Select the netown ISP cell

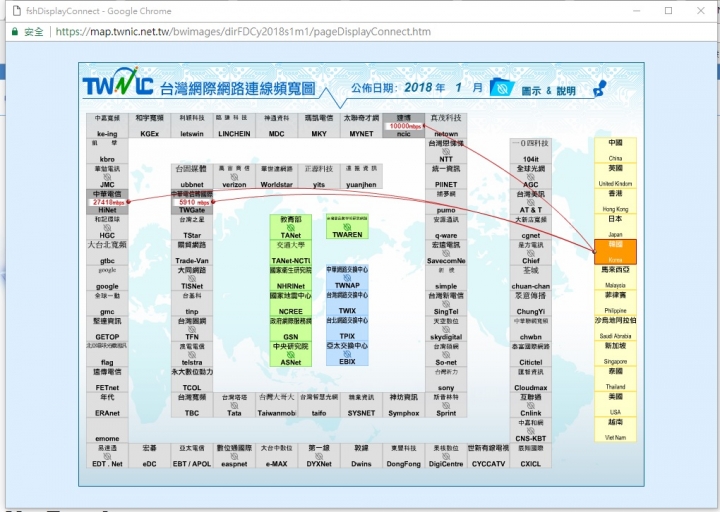tap(446, 126)
